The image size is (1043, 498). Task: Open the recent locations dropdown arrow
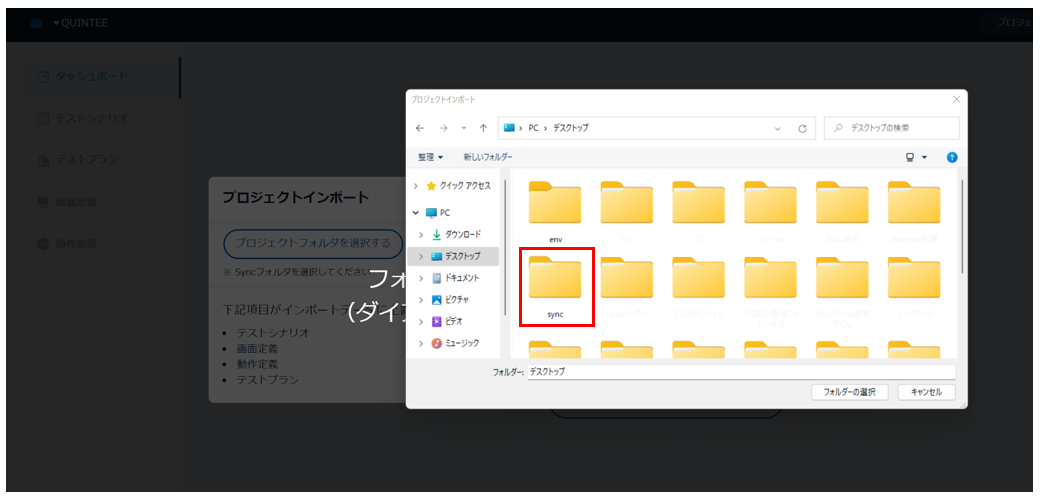pos(463,129)
